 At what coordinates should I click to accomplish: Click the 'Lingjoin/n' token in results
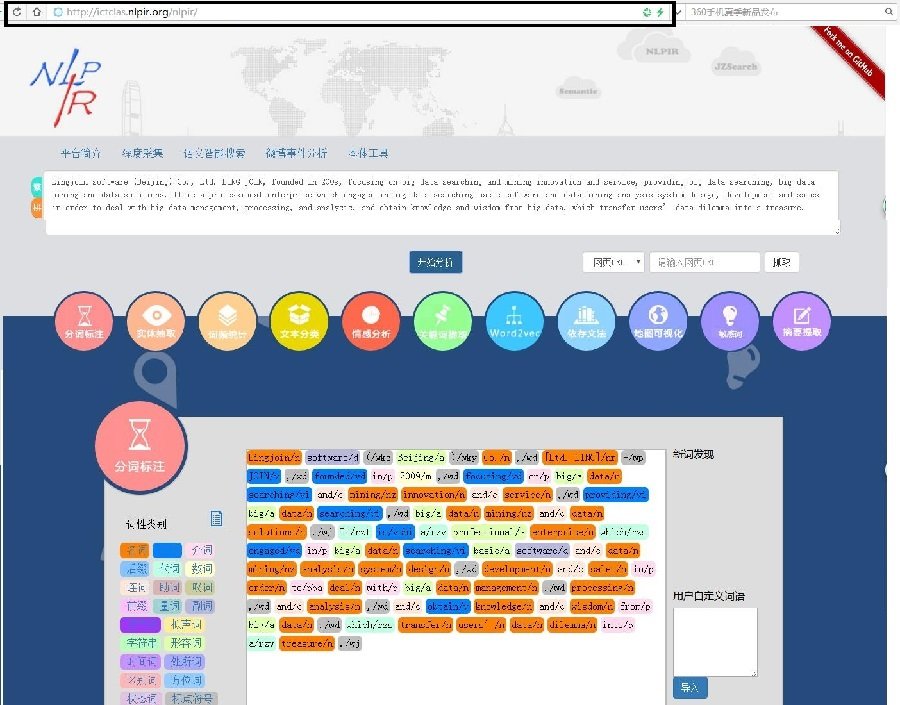(x=274, y=458)
